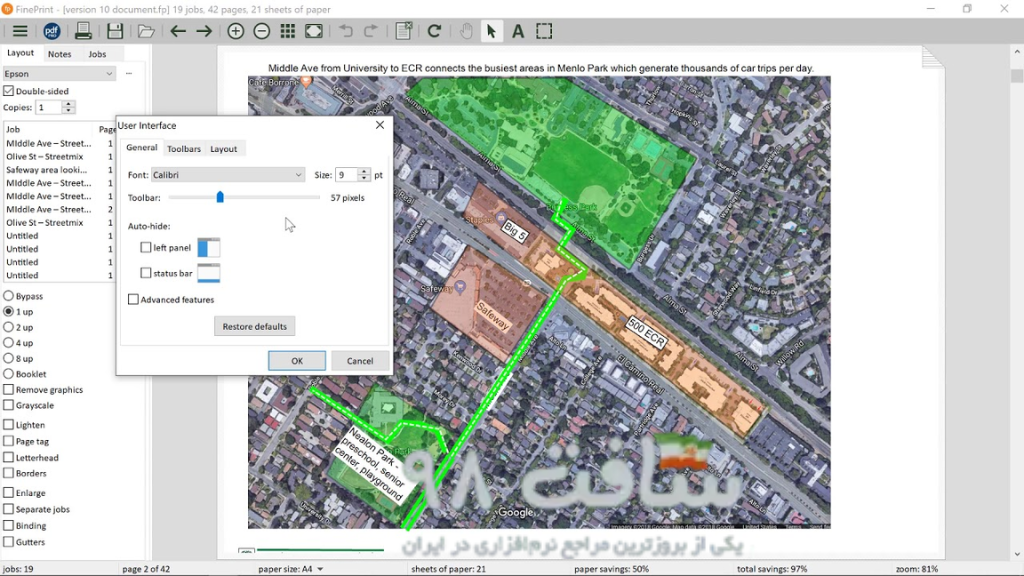The height and width of the screenshot is (576, 1024).
Task: Click the Undo icon
Action: 345,31
